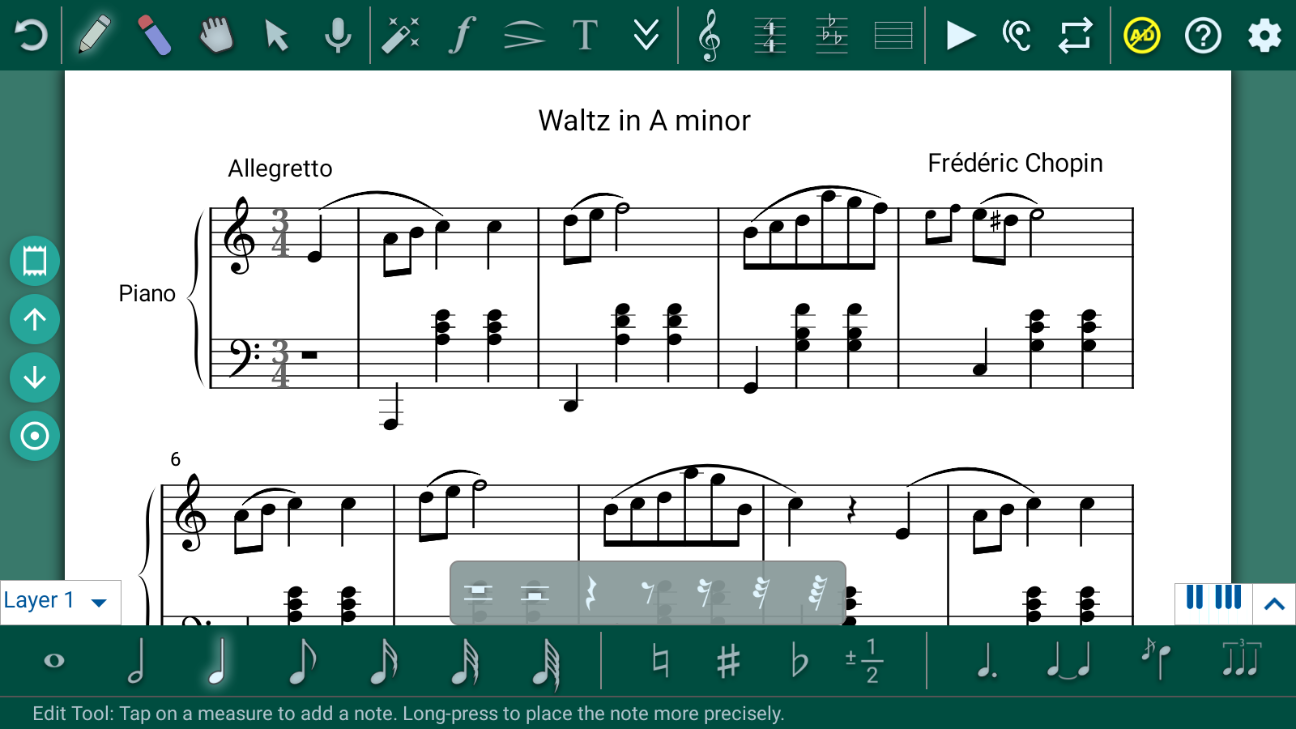Undo the last action
This screenshot has width=1296, height=729.
(x=31, y=36)
